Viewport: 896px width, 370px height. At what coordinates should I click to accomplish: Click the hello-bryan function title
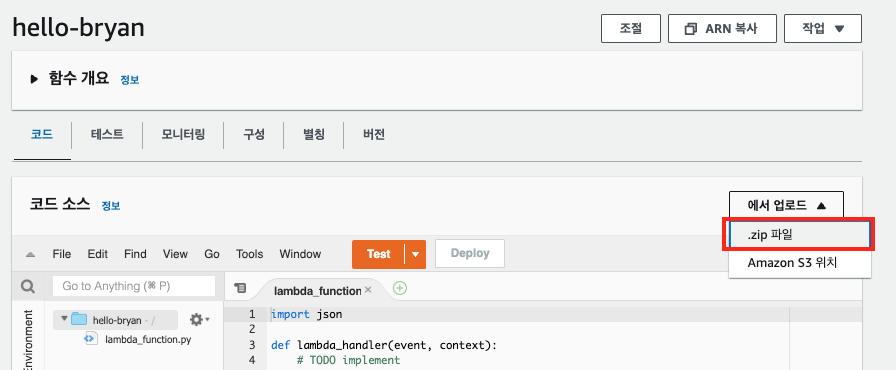pyautogui.click(x=78, y=27)
